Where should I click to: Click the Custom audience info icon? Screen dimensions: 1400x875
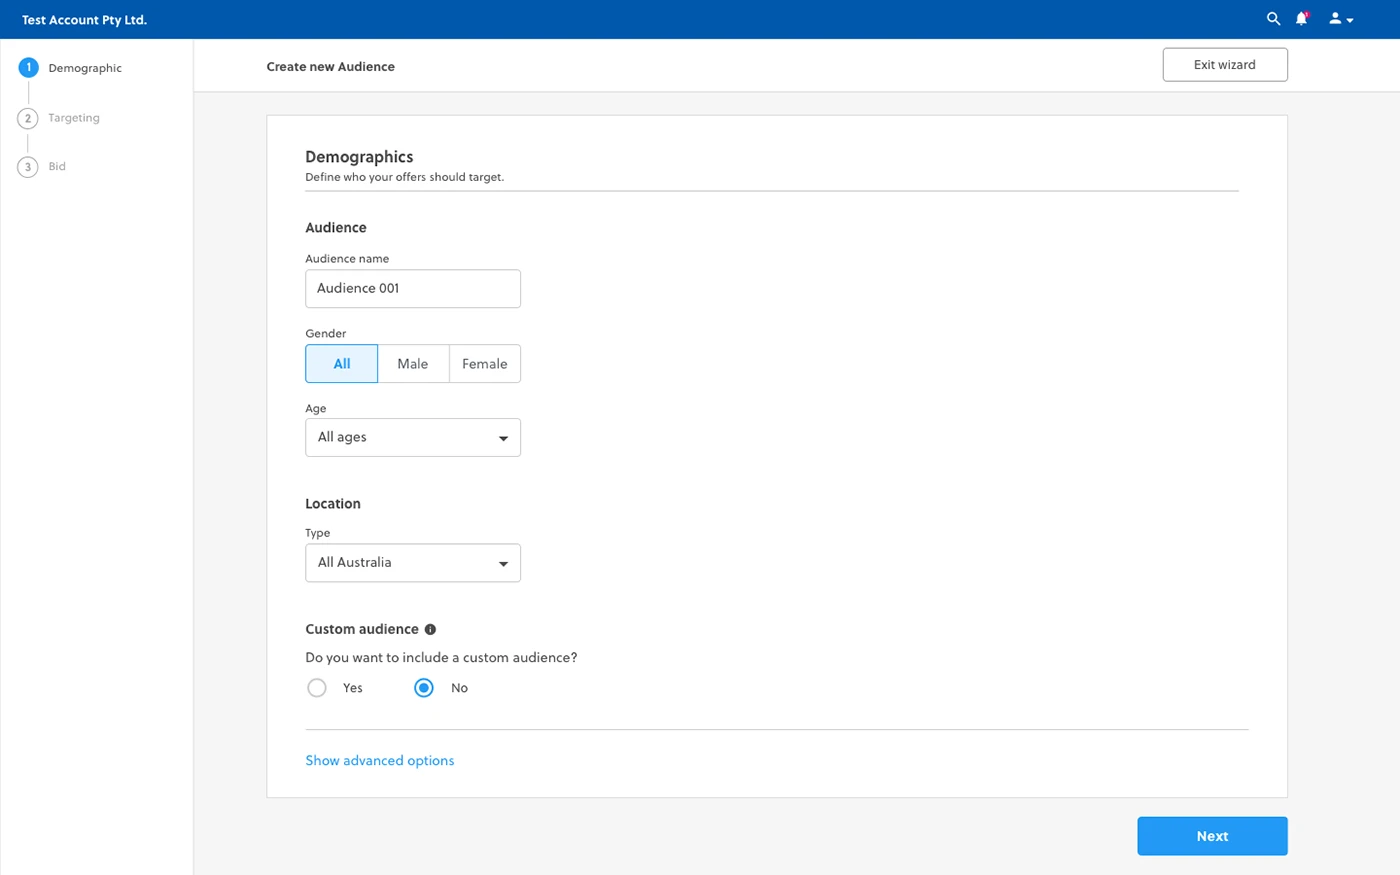tap(430, 629)
